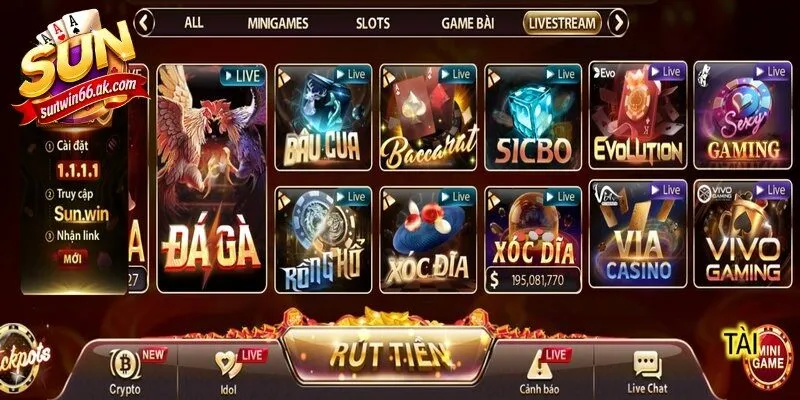The height and width of the screenshot is (400, 800).
Task: Click the left arrow on category bar
Action: [x=144, y=22]
